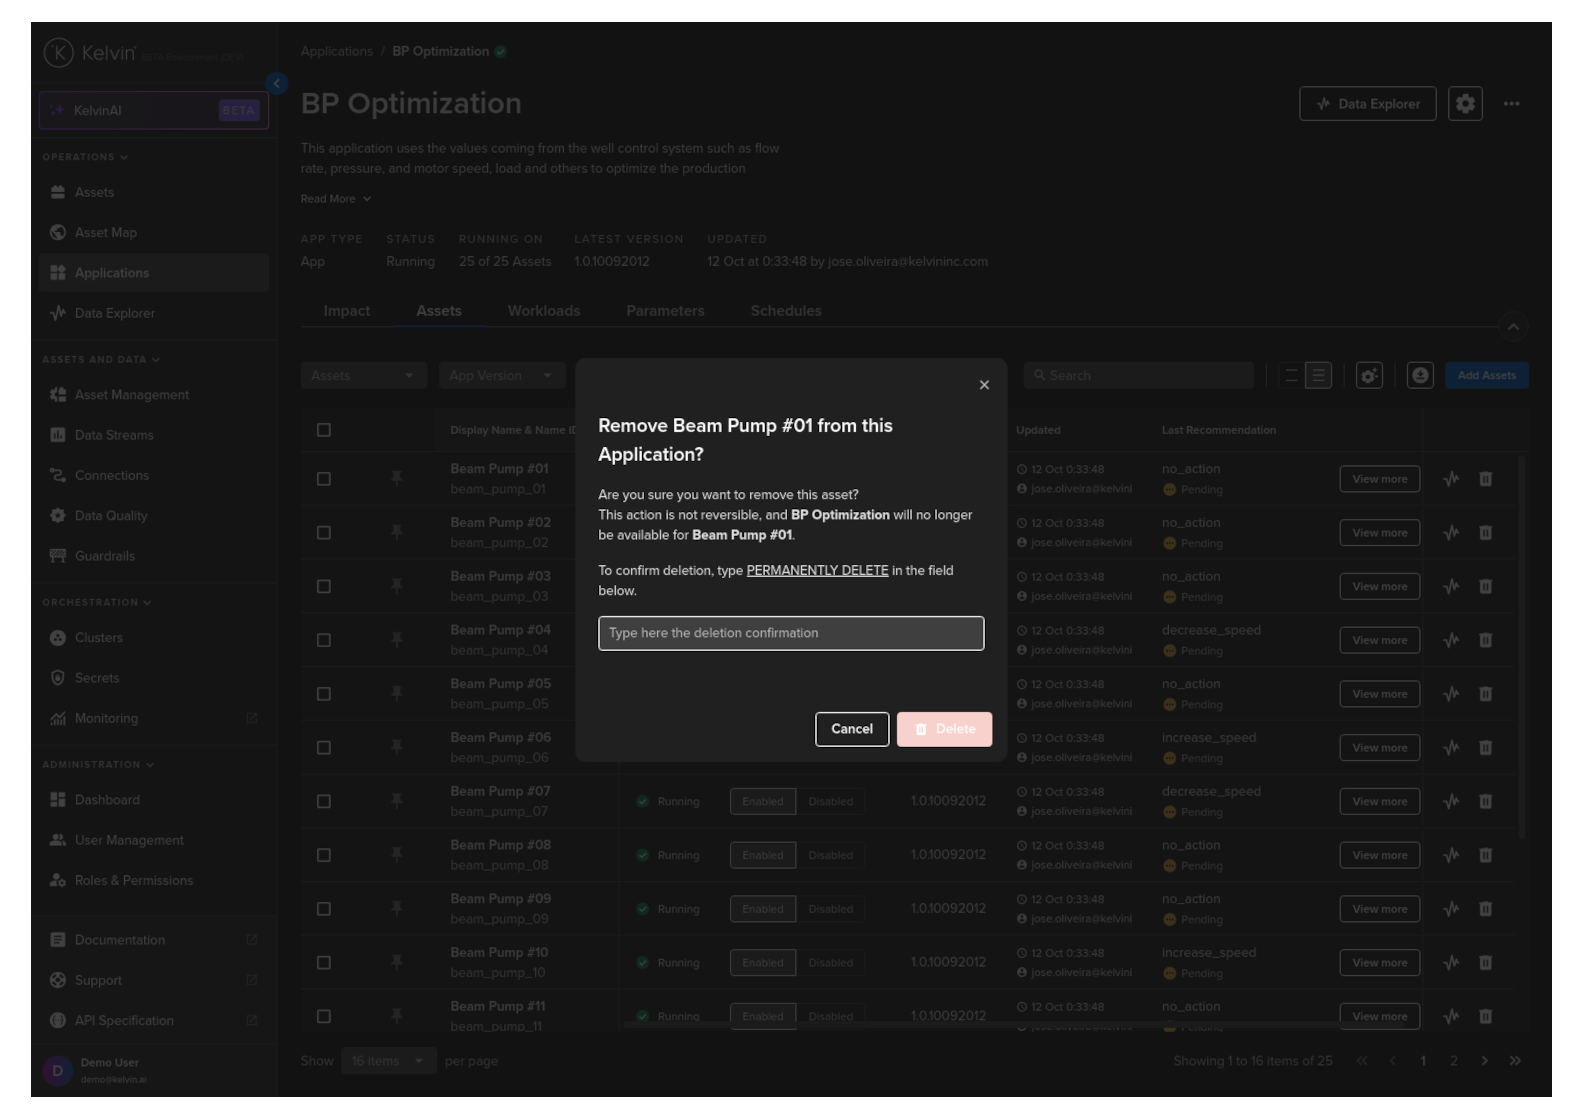Toggle the select-all header checkbox
The image size is (1584, 1120).
click(324, 430)
